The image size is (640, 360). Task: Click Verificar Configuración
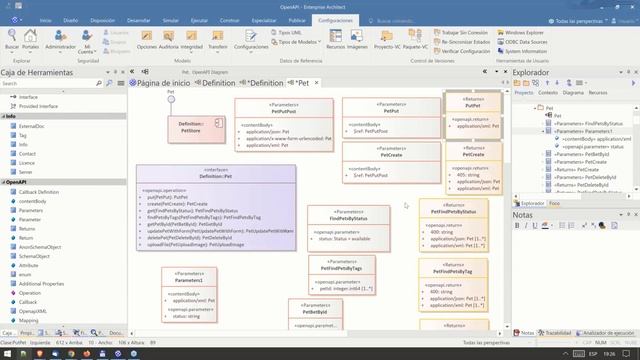(x=462, y=51)
